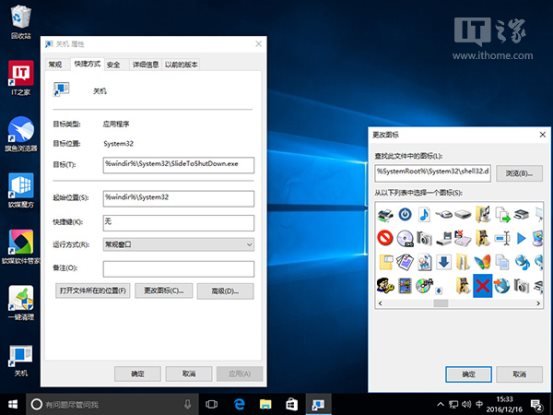Select the folder with music notes icon

pyautogui.click(x=482, y=214)
